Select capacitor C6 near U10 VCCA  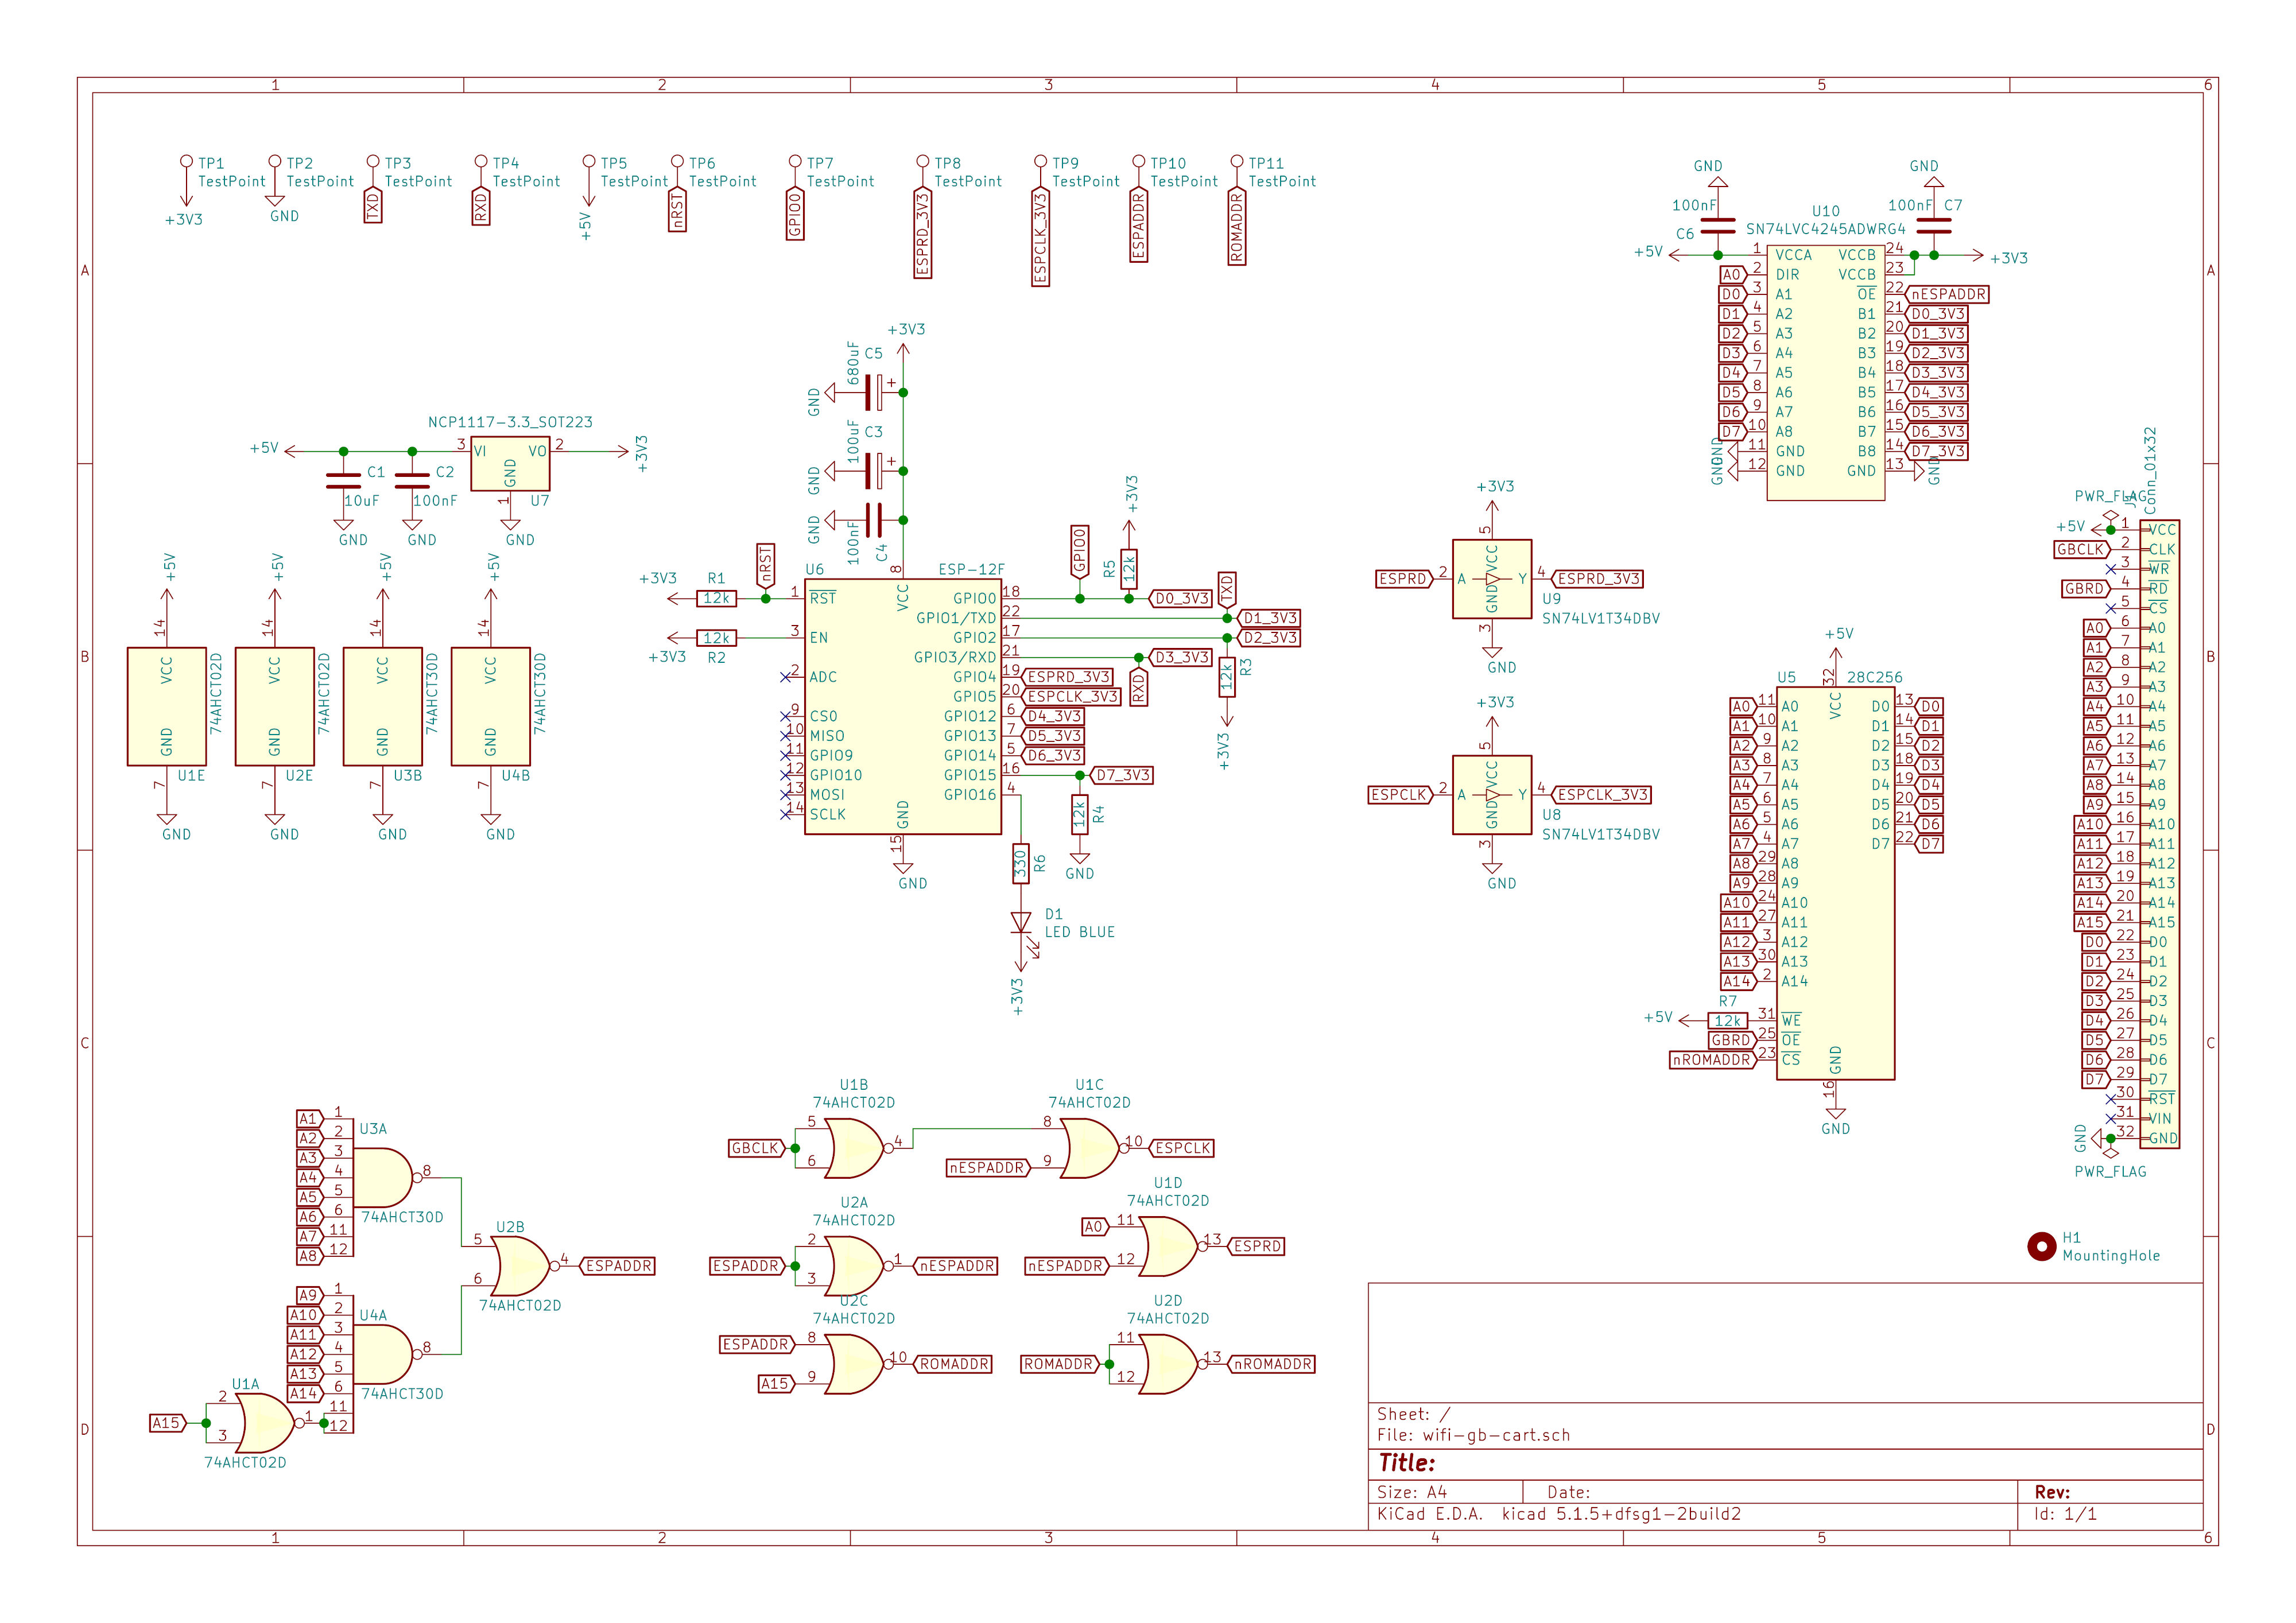click(x=1718, y=226)
